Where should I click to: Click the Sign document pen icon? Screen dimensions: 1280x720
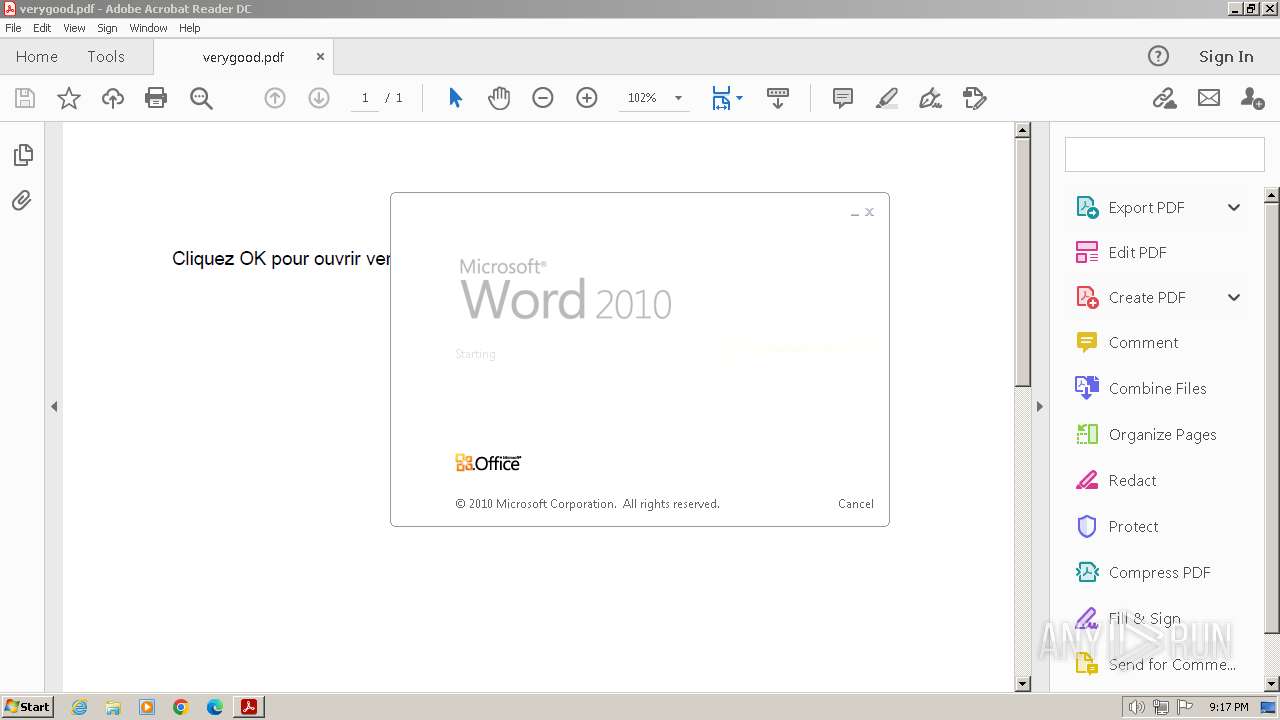tap(931, 98)
